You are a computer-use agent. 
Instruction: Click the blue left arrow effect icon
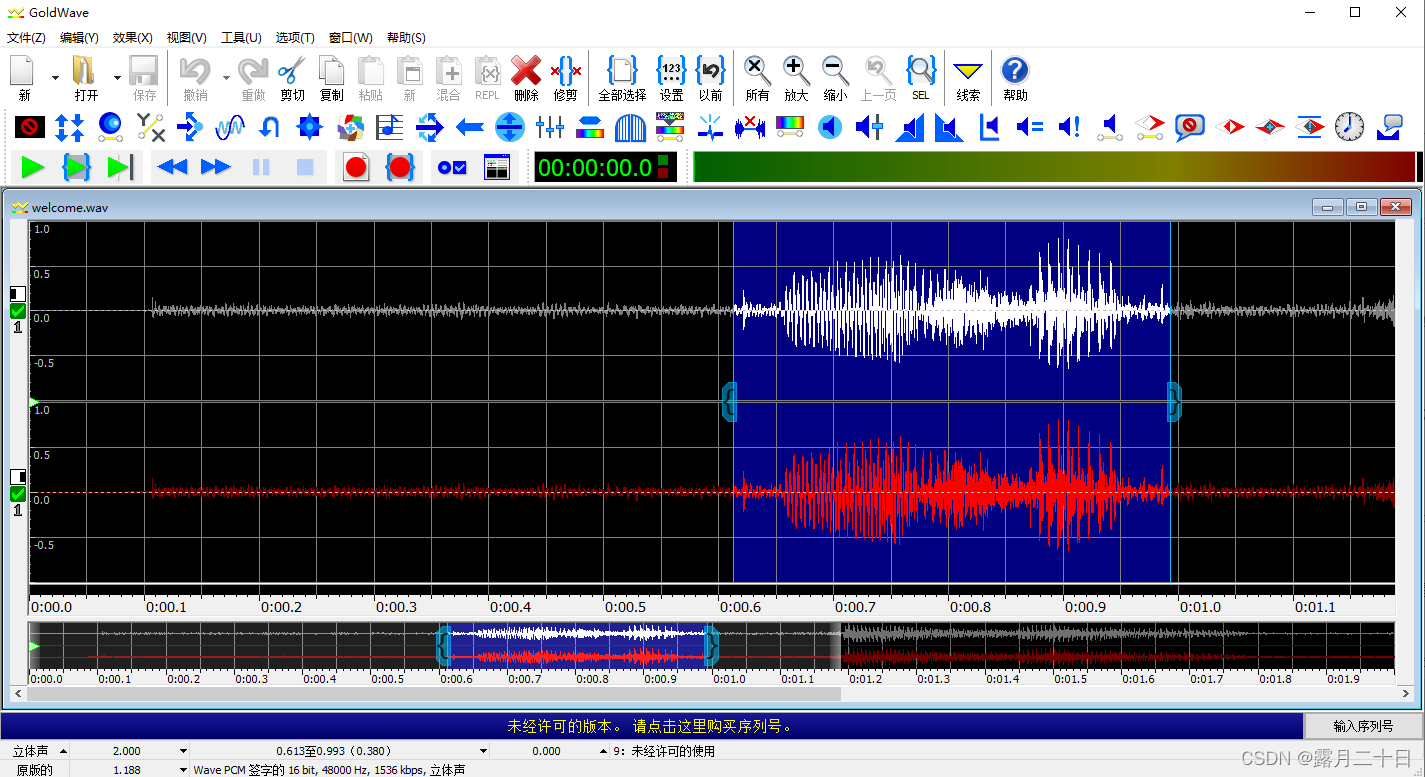click(470, 127)
